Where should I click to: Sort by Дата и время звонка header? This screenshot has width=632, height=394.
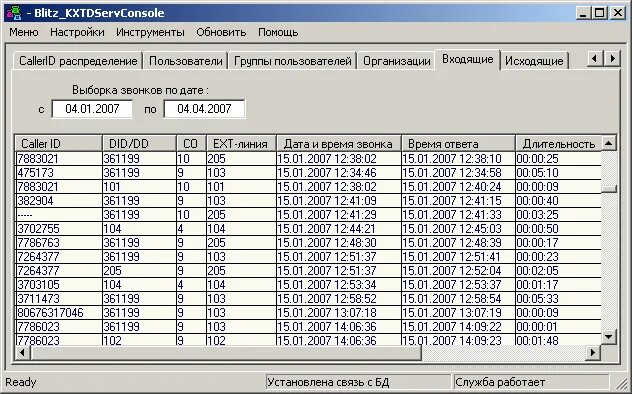(339, 143)
